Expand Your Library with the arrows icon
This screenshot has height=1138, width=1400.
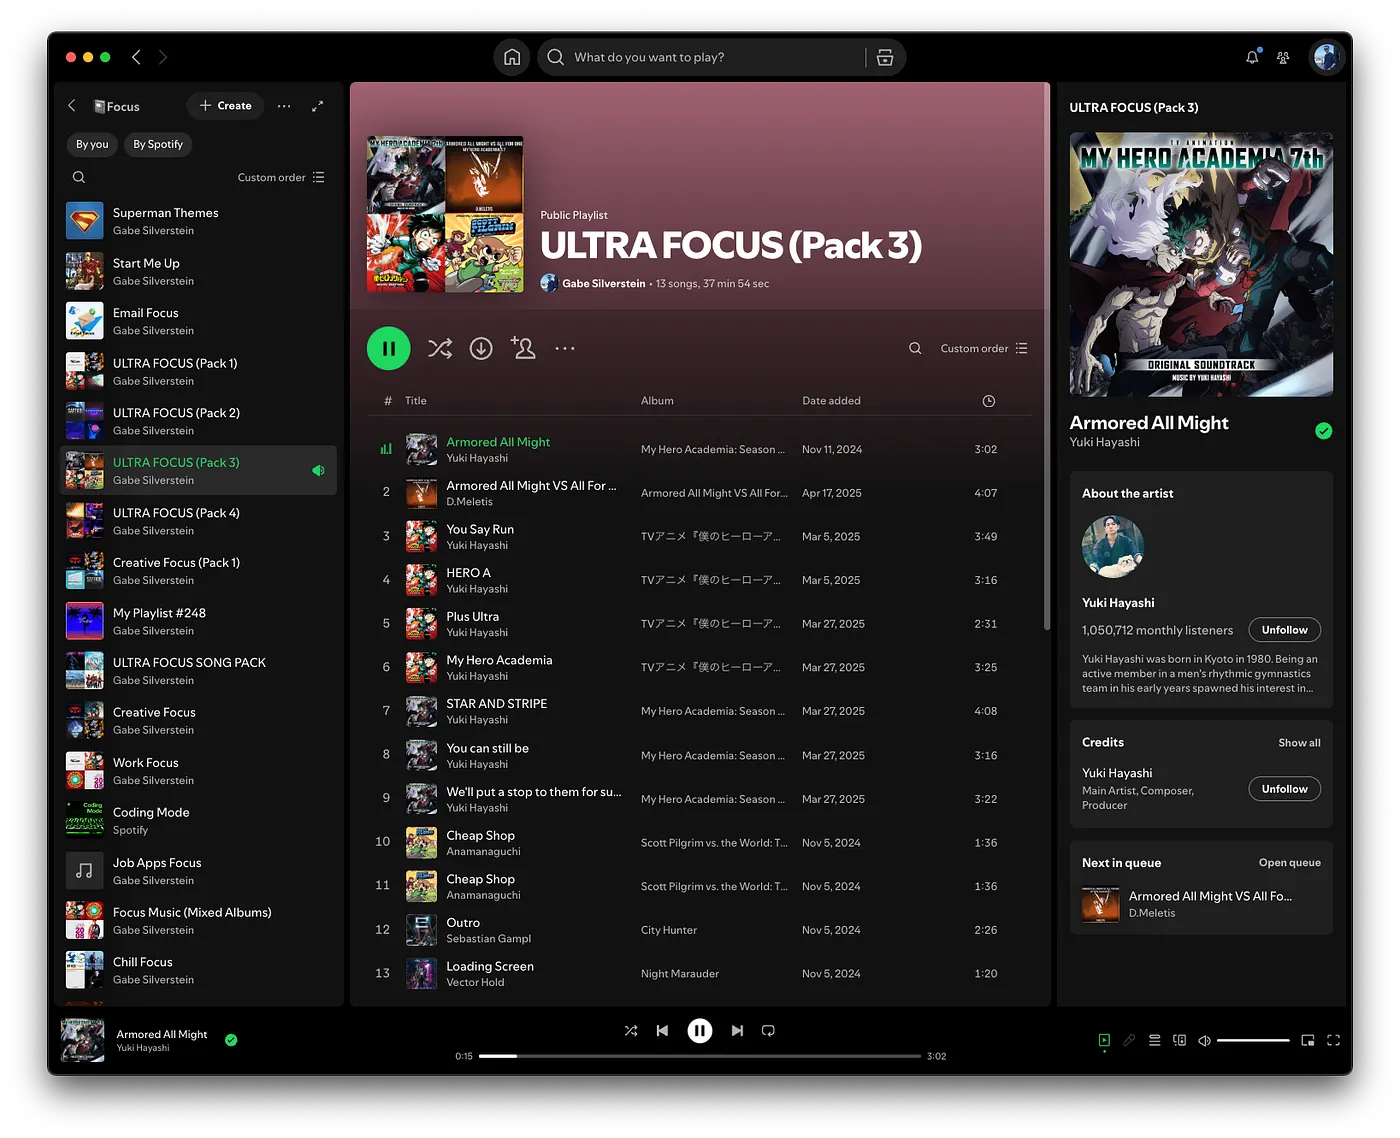318,106
